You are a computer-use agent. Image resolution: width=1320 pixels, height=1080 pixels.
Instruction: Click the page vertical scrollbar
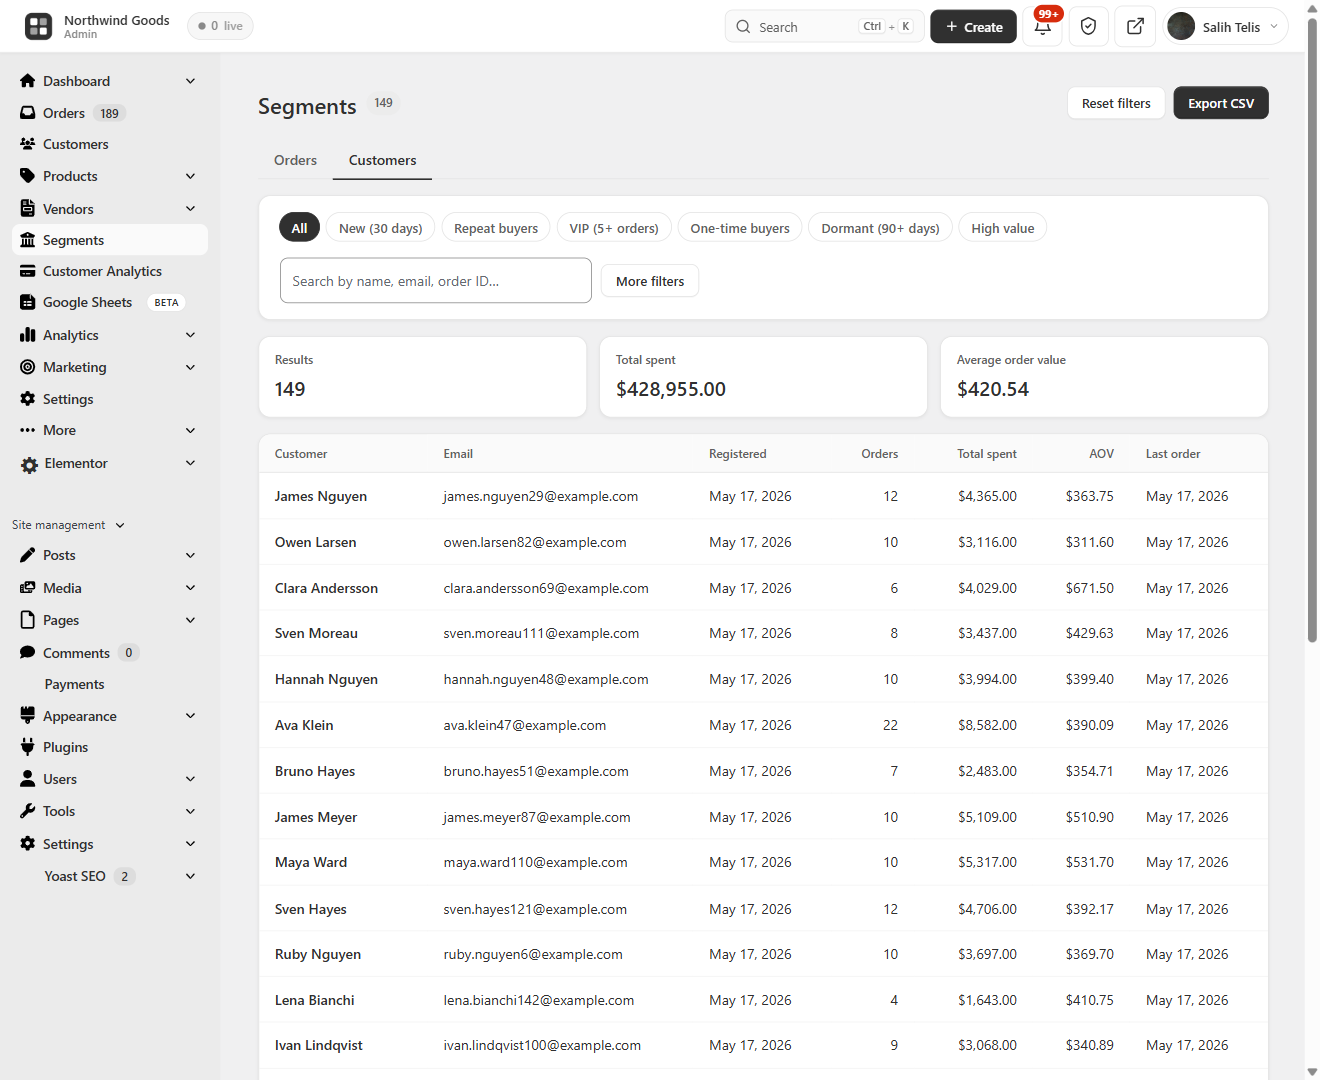point(1312,330)
